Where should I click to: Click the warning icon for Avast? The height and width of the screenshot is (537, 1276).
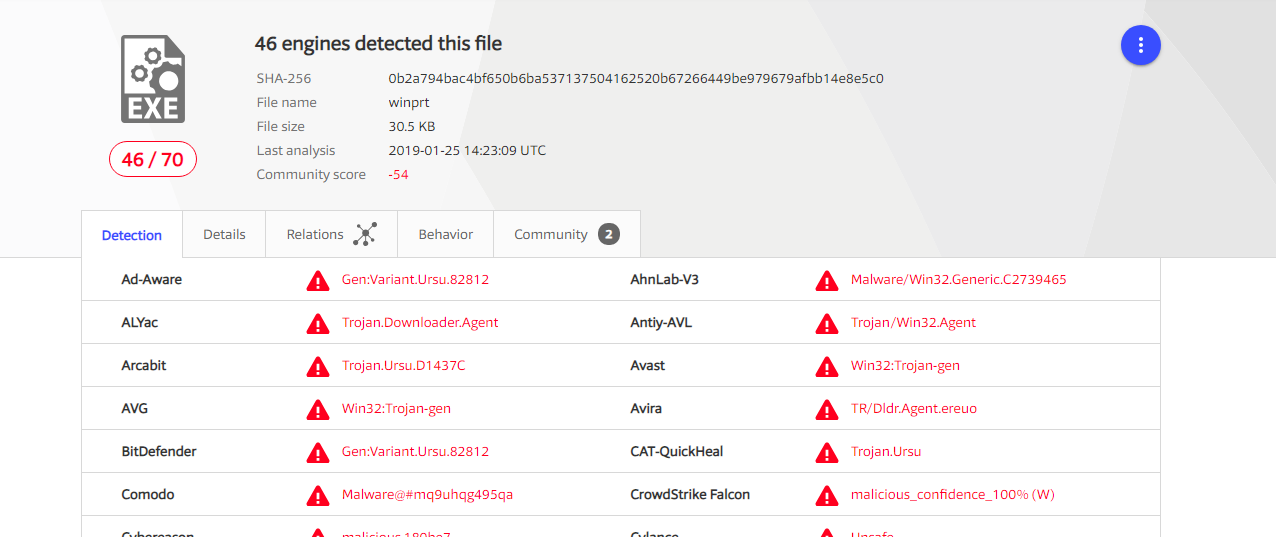click(827, 366)
